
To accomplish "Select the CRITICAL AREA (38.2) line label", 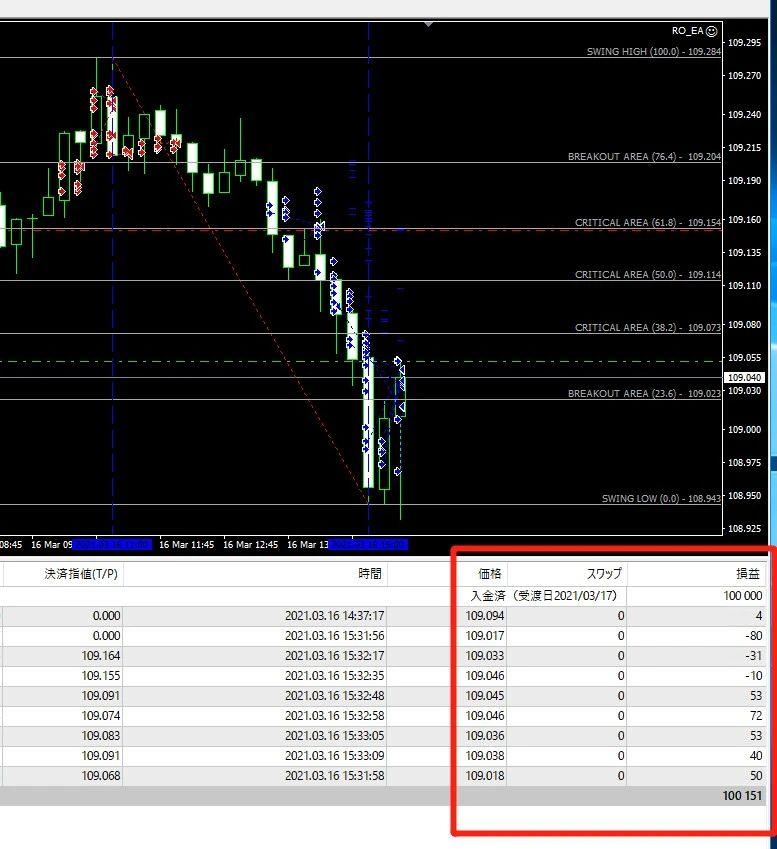I will [x=647, y=328].
